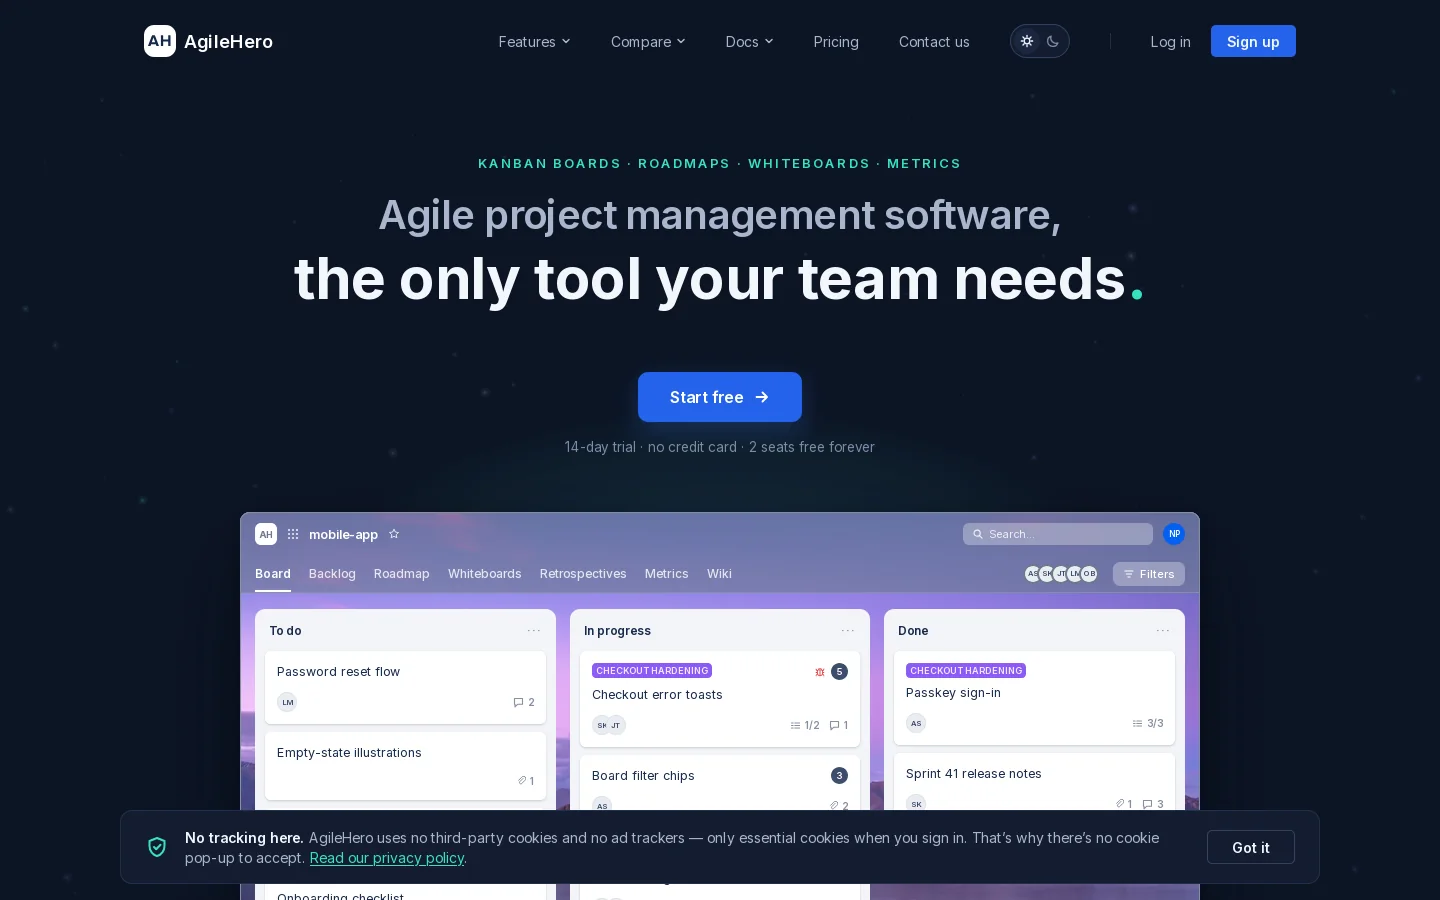Open the Wiki tab
This screenshot has width=1440, height=900.
pyautogui.click(x=719, y=574)
